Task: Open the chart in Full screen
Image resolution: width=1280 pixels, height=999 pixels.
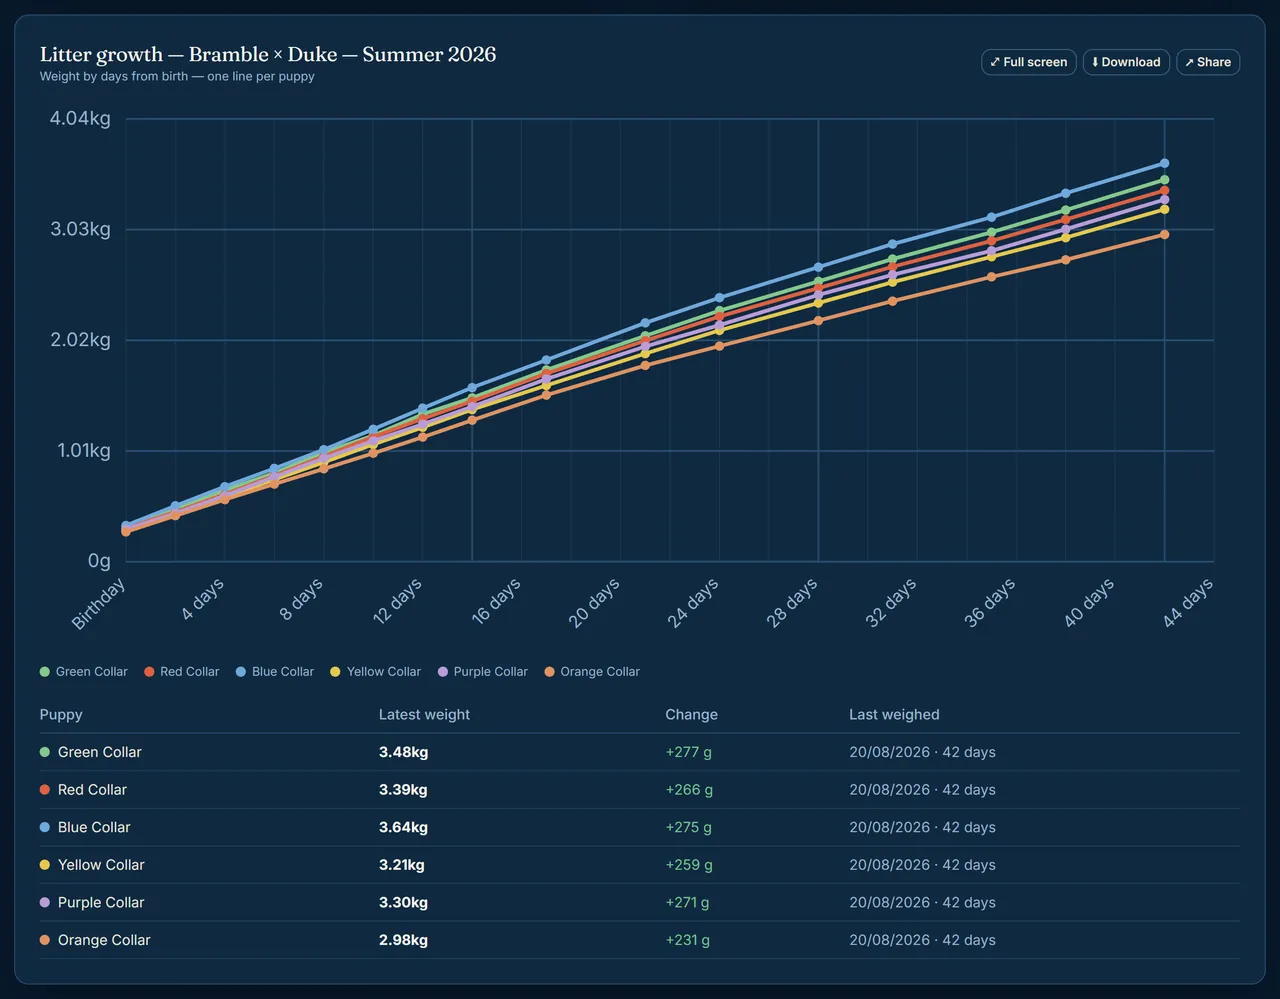Action: [1029, 62]
